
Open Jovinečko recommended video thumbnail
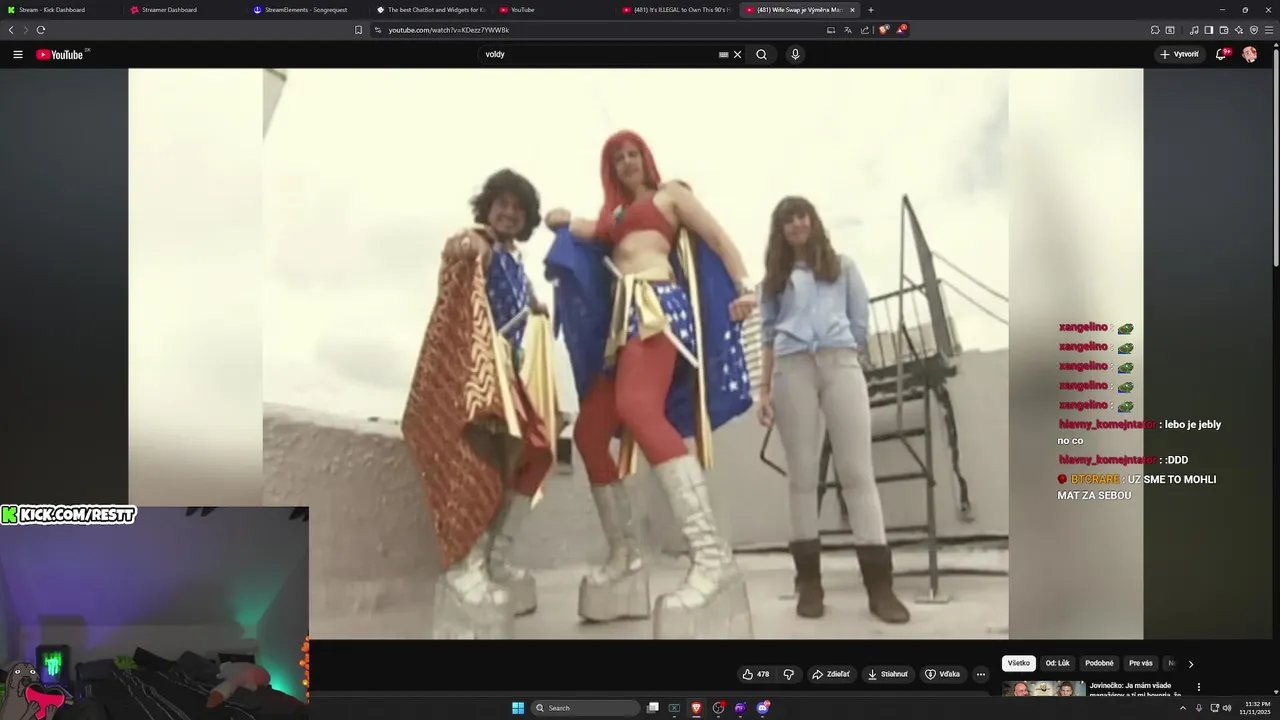[1043, 689]
